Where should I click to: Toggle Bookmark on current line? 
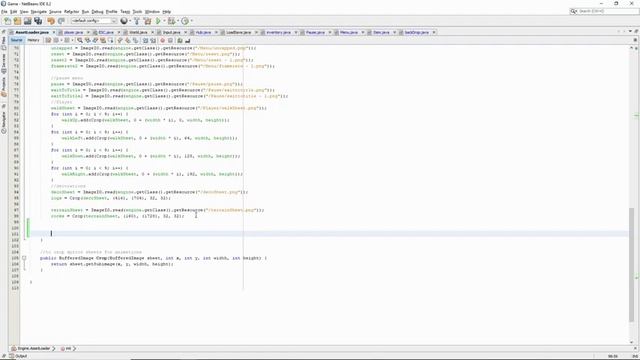click(x=135, y=40)
